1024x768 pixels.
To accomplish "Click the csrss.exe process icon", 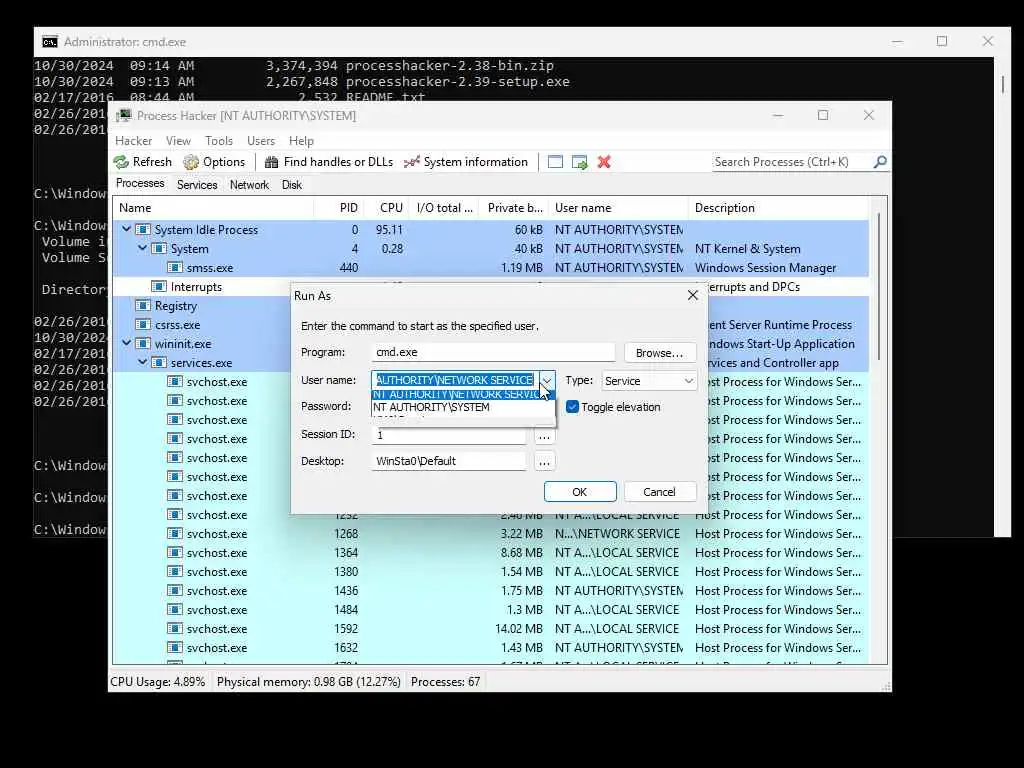I will 143,325.
